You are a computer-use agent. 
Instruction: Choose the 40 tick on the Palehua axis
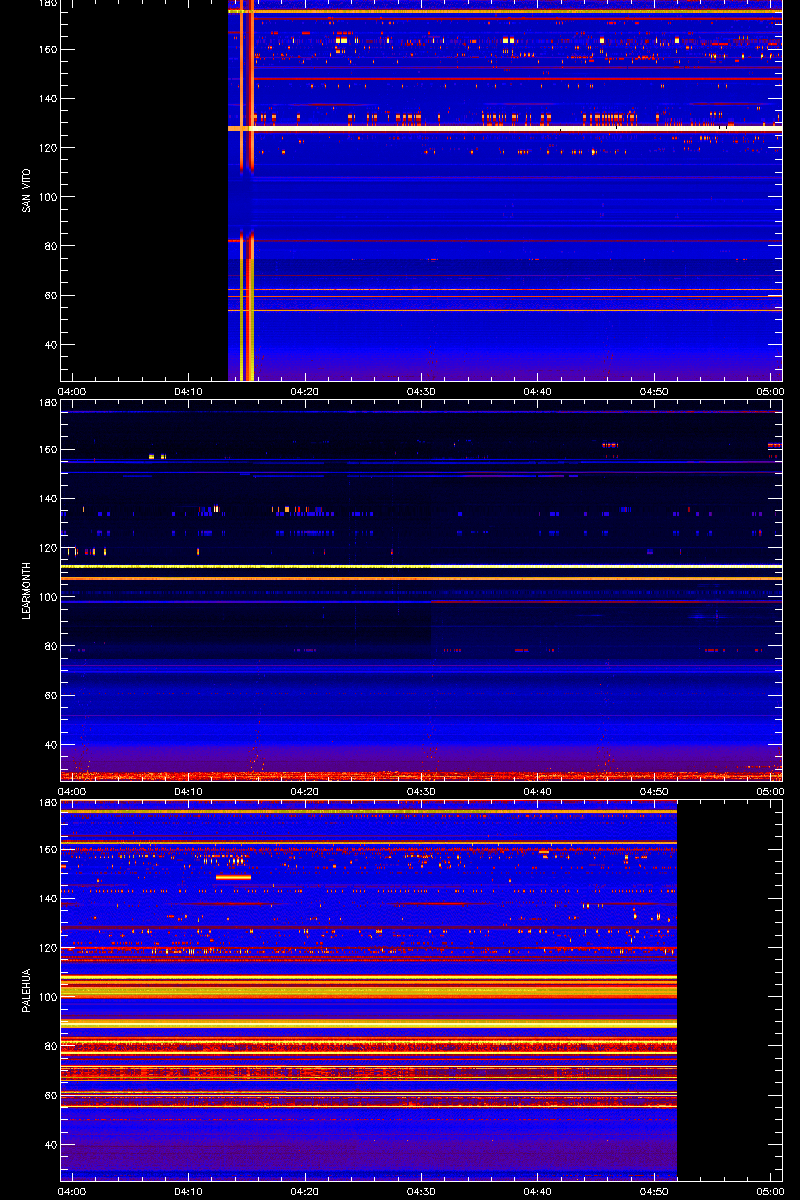[50, 1145]
